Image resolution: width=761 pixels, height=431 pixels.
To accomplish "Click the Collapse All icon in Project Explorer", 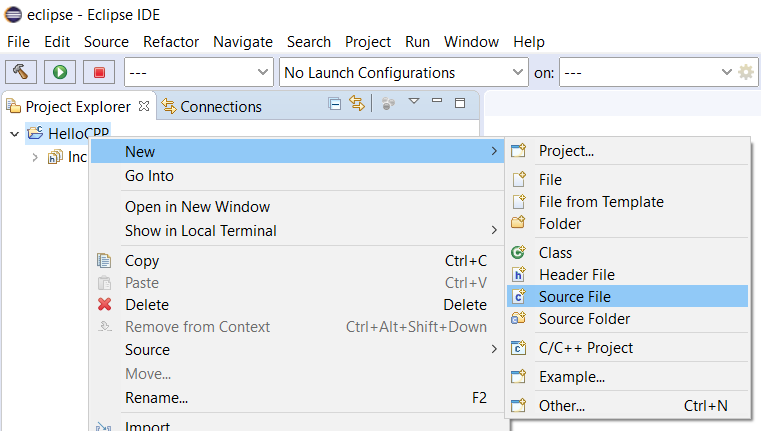I will coord(334,103).
